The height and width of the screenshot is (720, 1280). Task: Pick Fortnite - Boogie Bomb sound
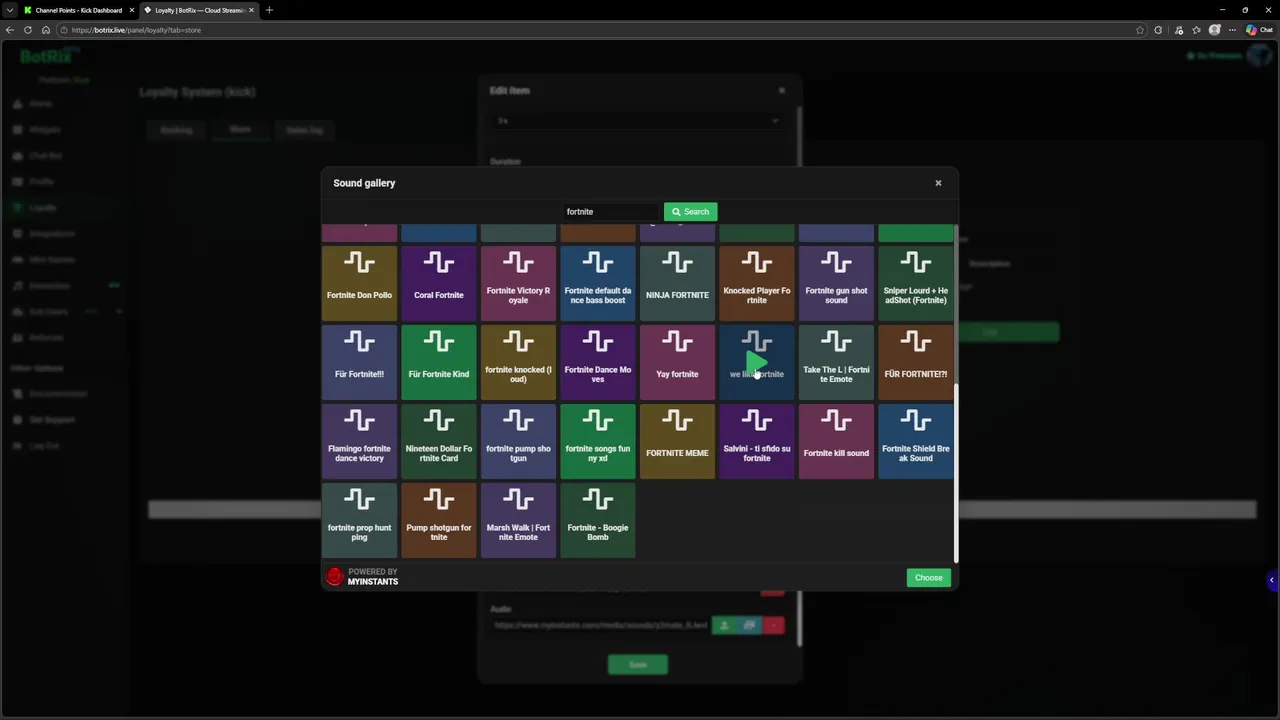pyautogui.click(x=598, y=520)
